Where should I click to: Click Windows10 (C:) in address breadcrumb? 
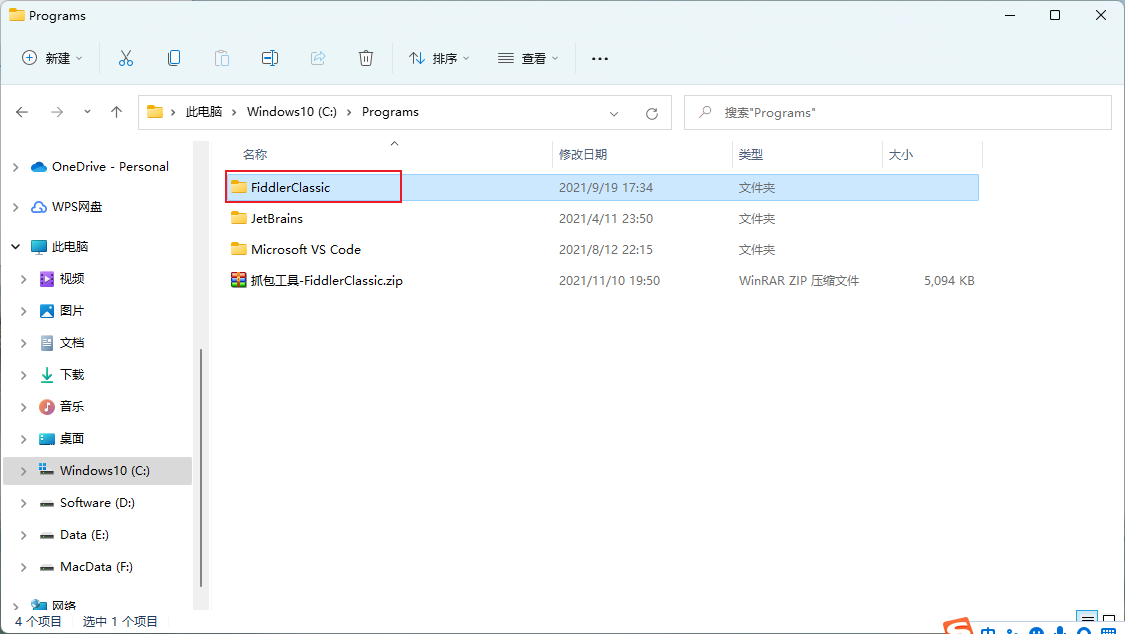pyautogui.click(x=291, y=112)
